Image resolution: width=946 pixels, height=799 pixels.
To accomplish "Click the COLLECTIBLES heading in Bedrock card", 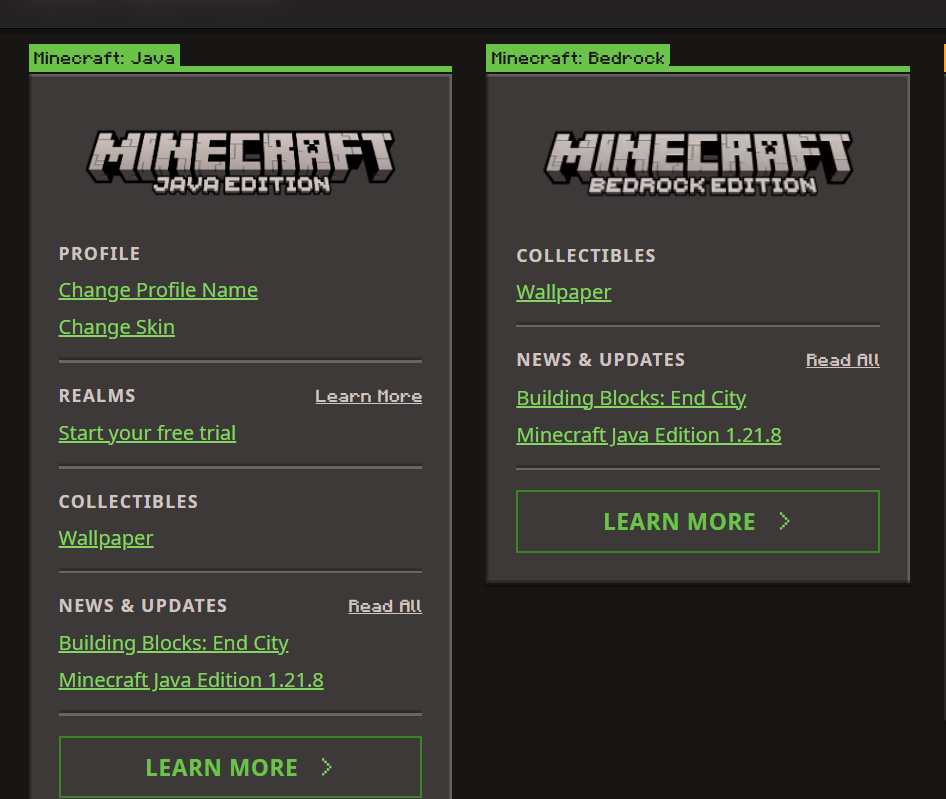I will (586, 256).
